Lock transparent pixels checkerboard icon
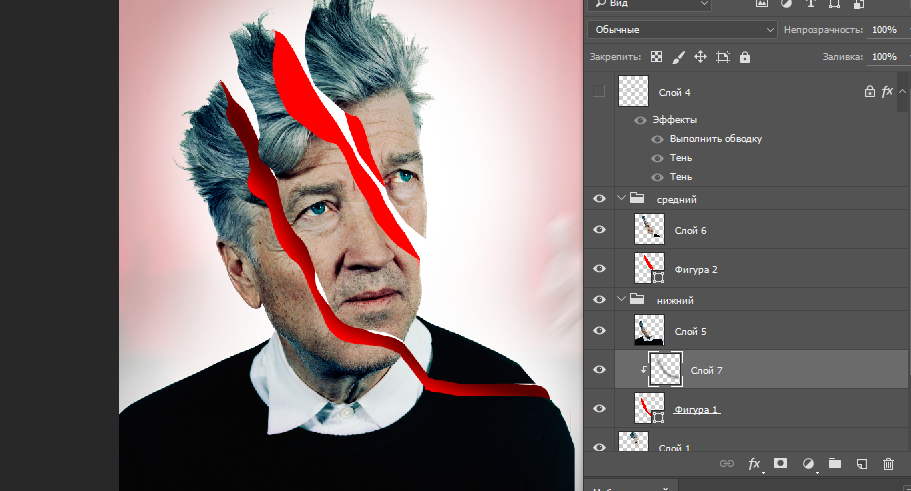The image size is (911, 491). click(657, 57)
